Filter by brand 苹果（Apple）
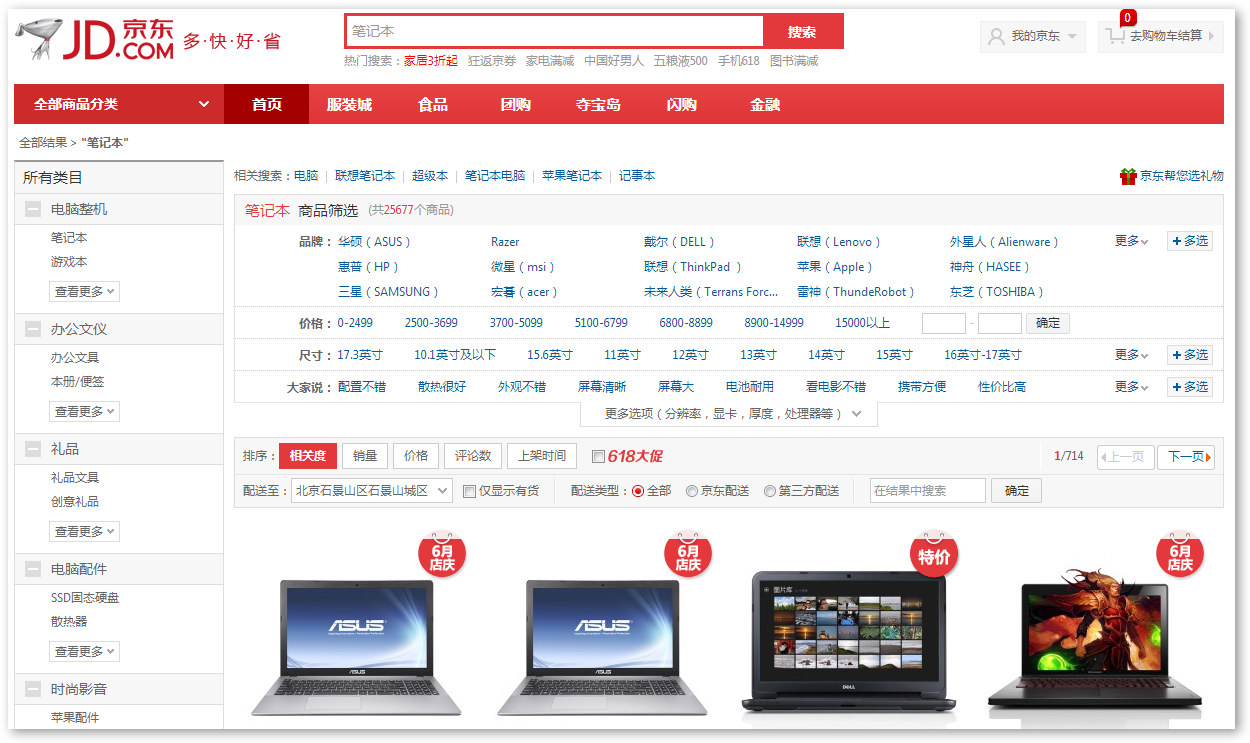Image resolution: width=1250 pixels, height=743 pixels. click(835, 267)
